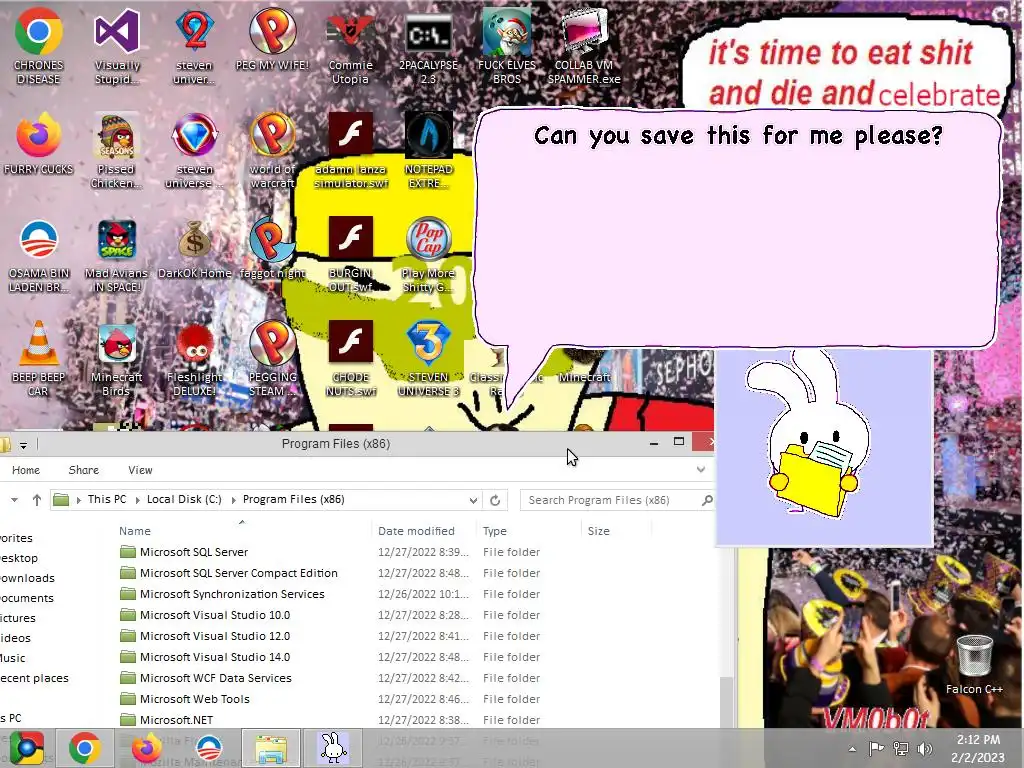The height and width of the screenshot is (768, 1024).
Task: Open the volume control in system tray
Action: (x=925, y=748)
